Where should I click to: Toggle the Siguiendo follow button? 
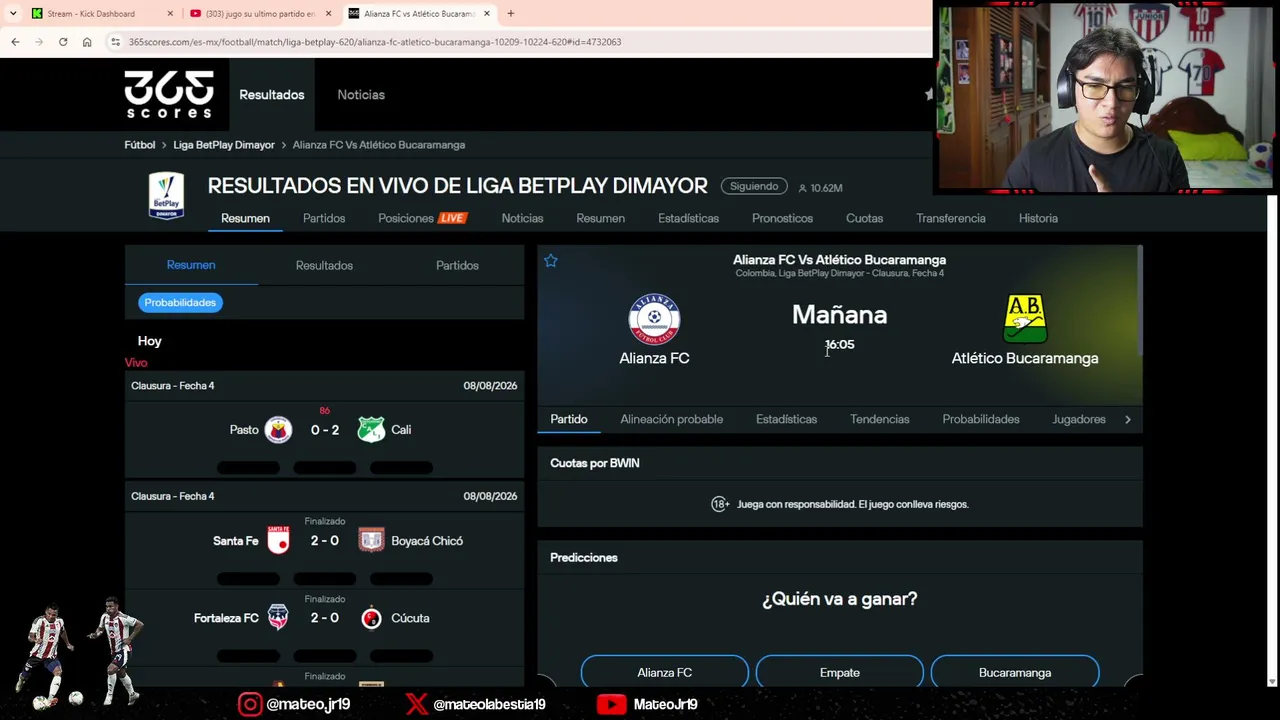[x=754, y=187]
